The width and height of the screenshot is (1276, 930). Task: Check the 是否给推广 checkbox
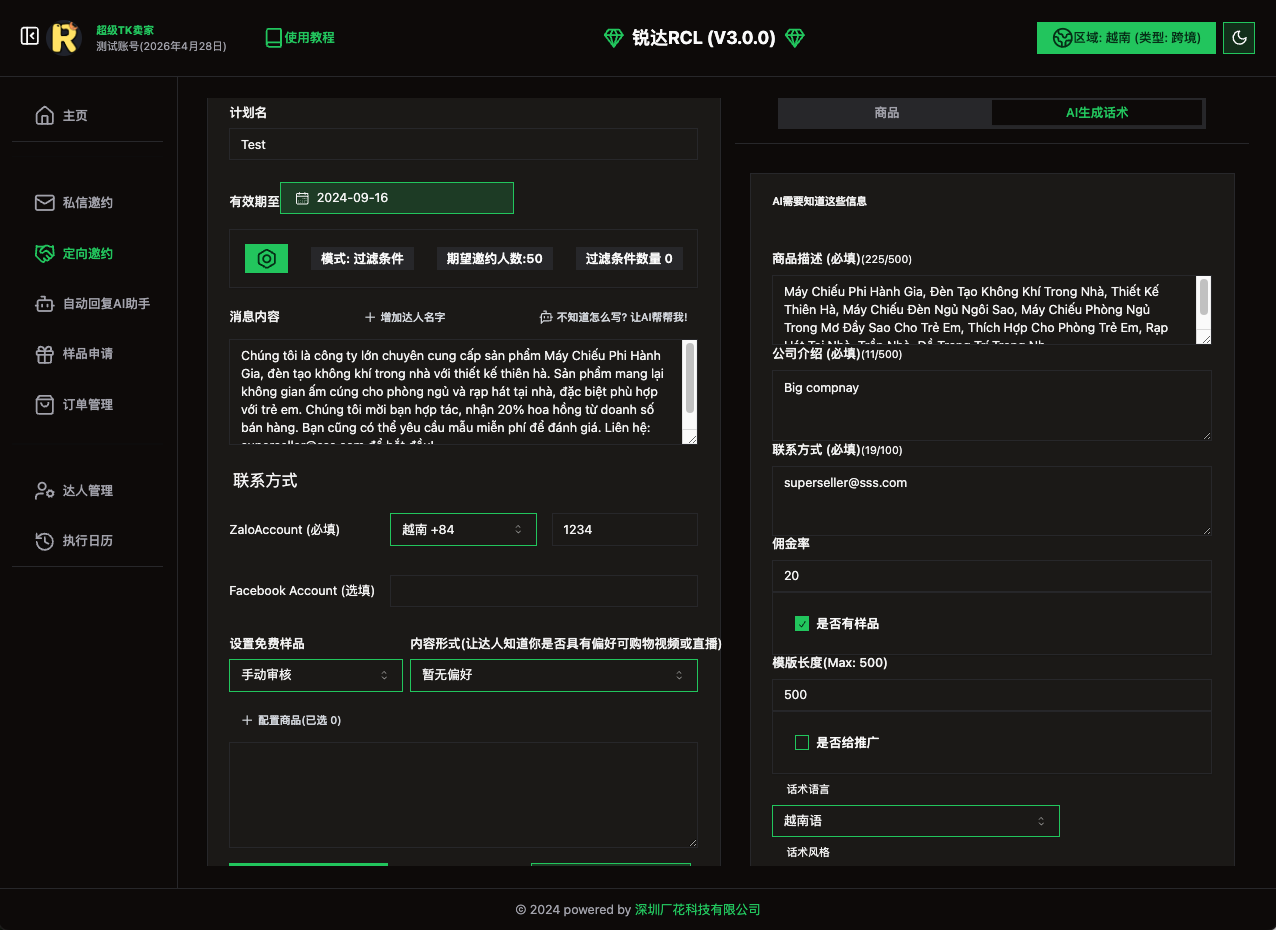click(802, 742)
